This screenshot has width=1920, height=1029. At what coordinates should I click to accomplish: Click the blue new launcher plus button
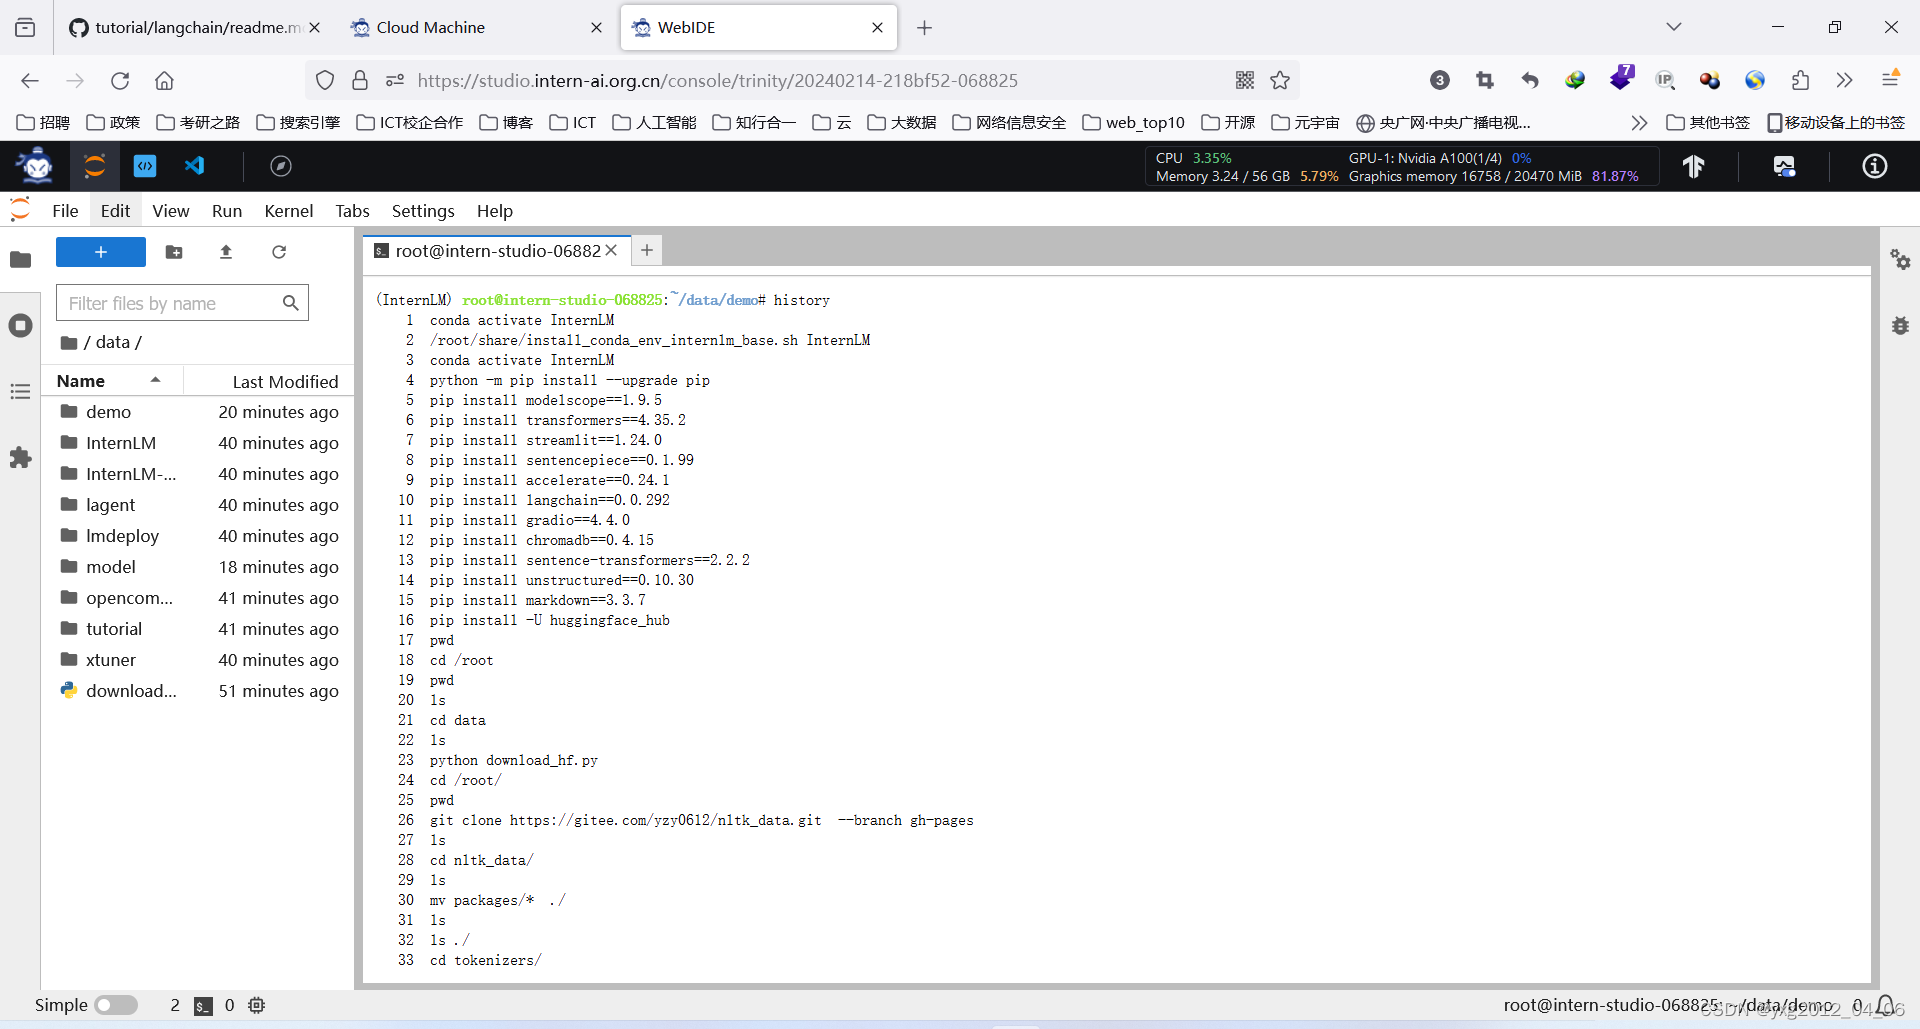click(x=101, y=252)
